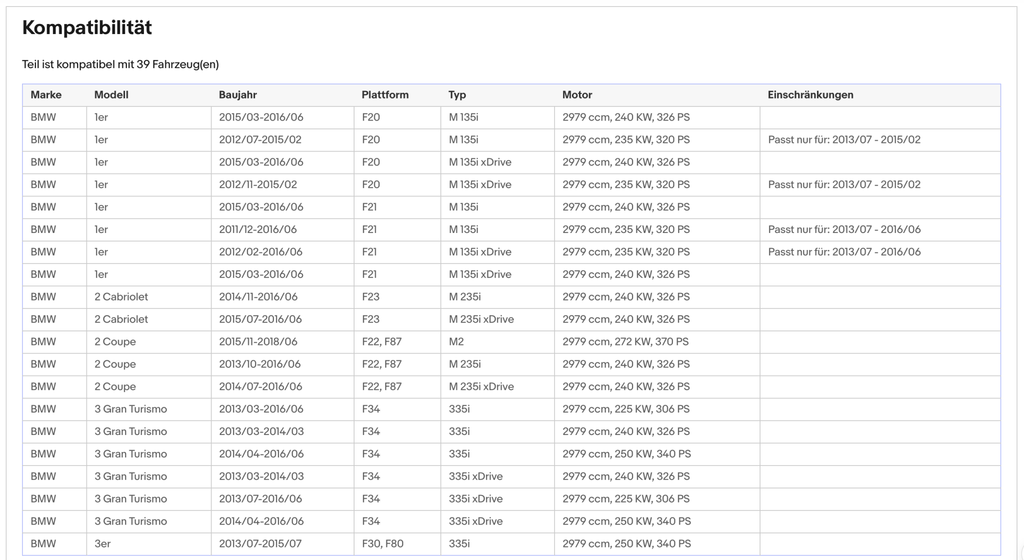Image resolution: width=1024 pixels, height=560 pixels.
Task: Click 'M 235i xDrive' in the 2 Coupe row
Action: 481,386
